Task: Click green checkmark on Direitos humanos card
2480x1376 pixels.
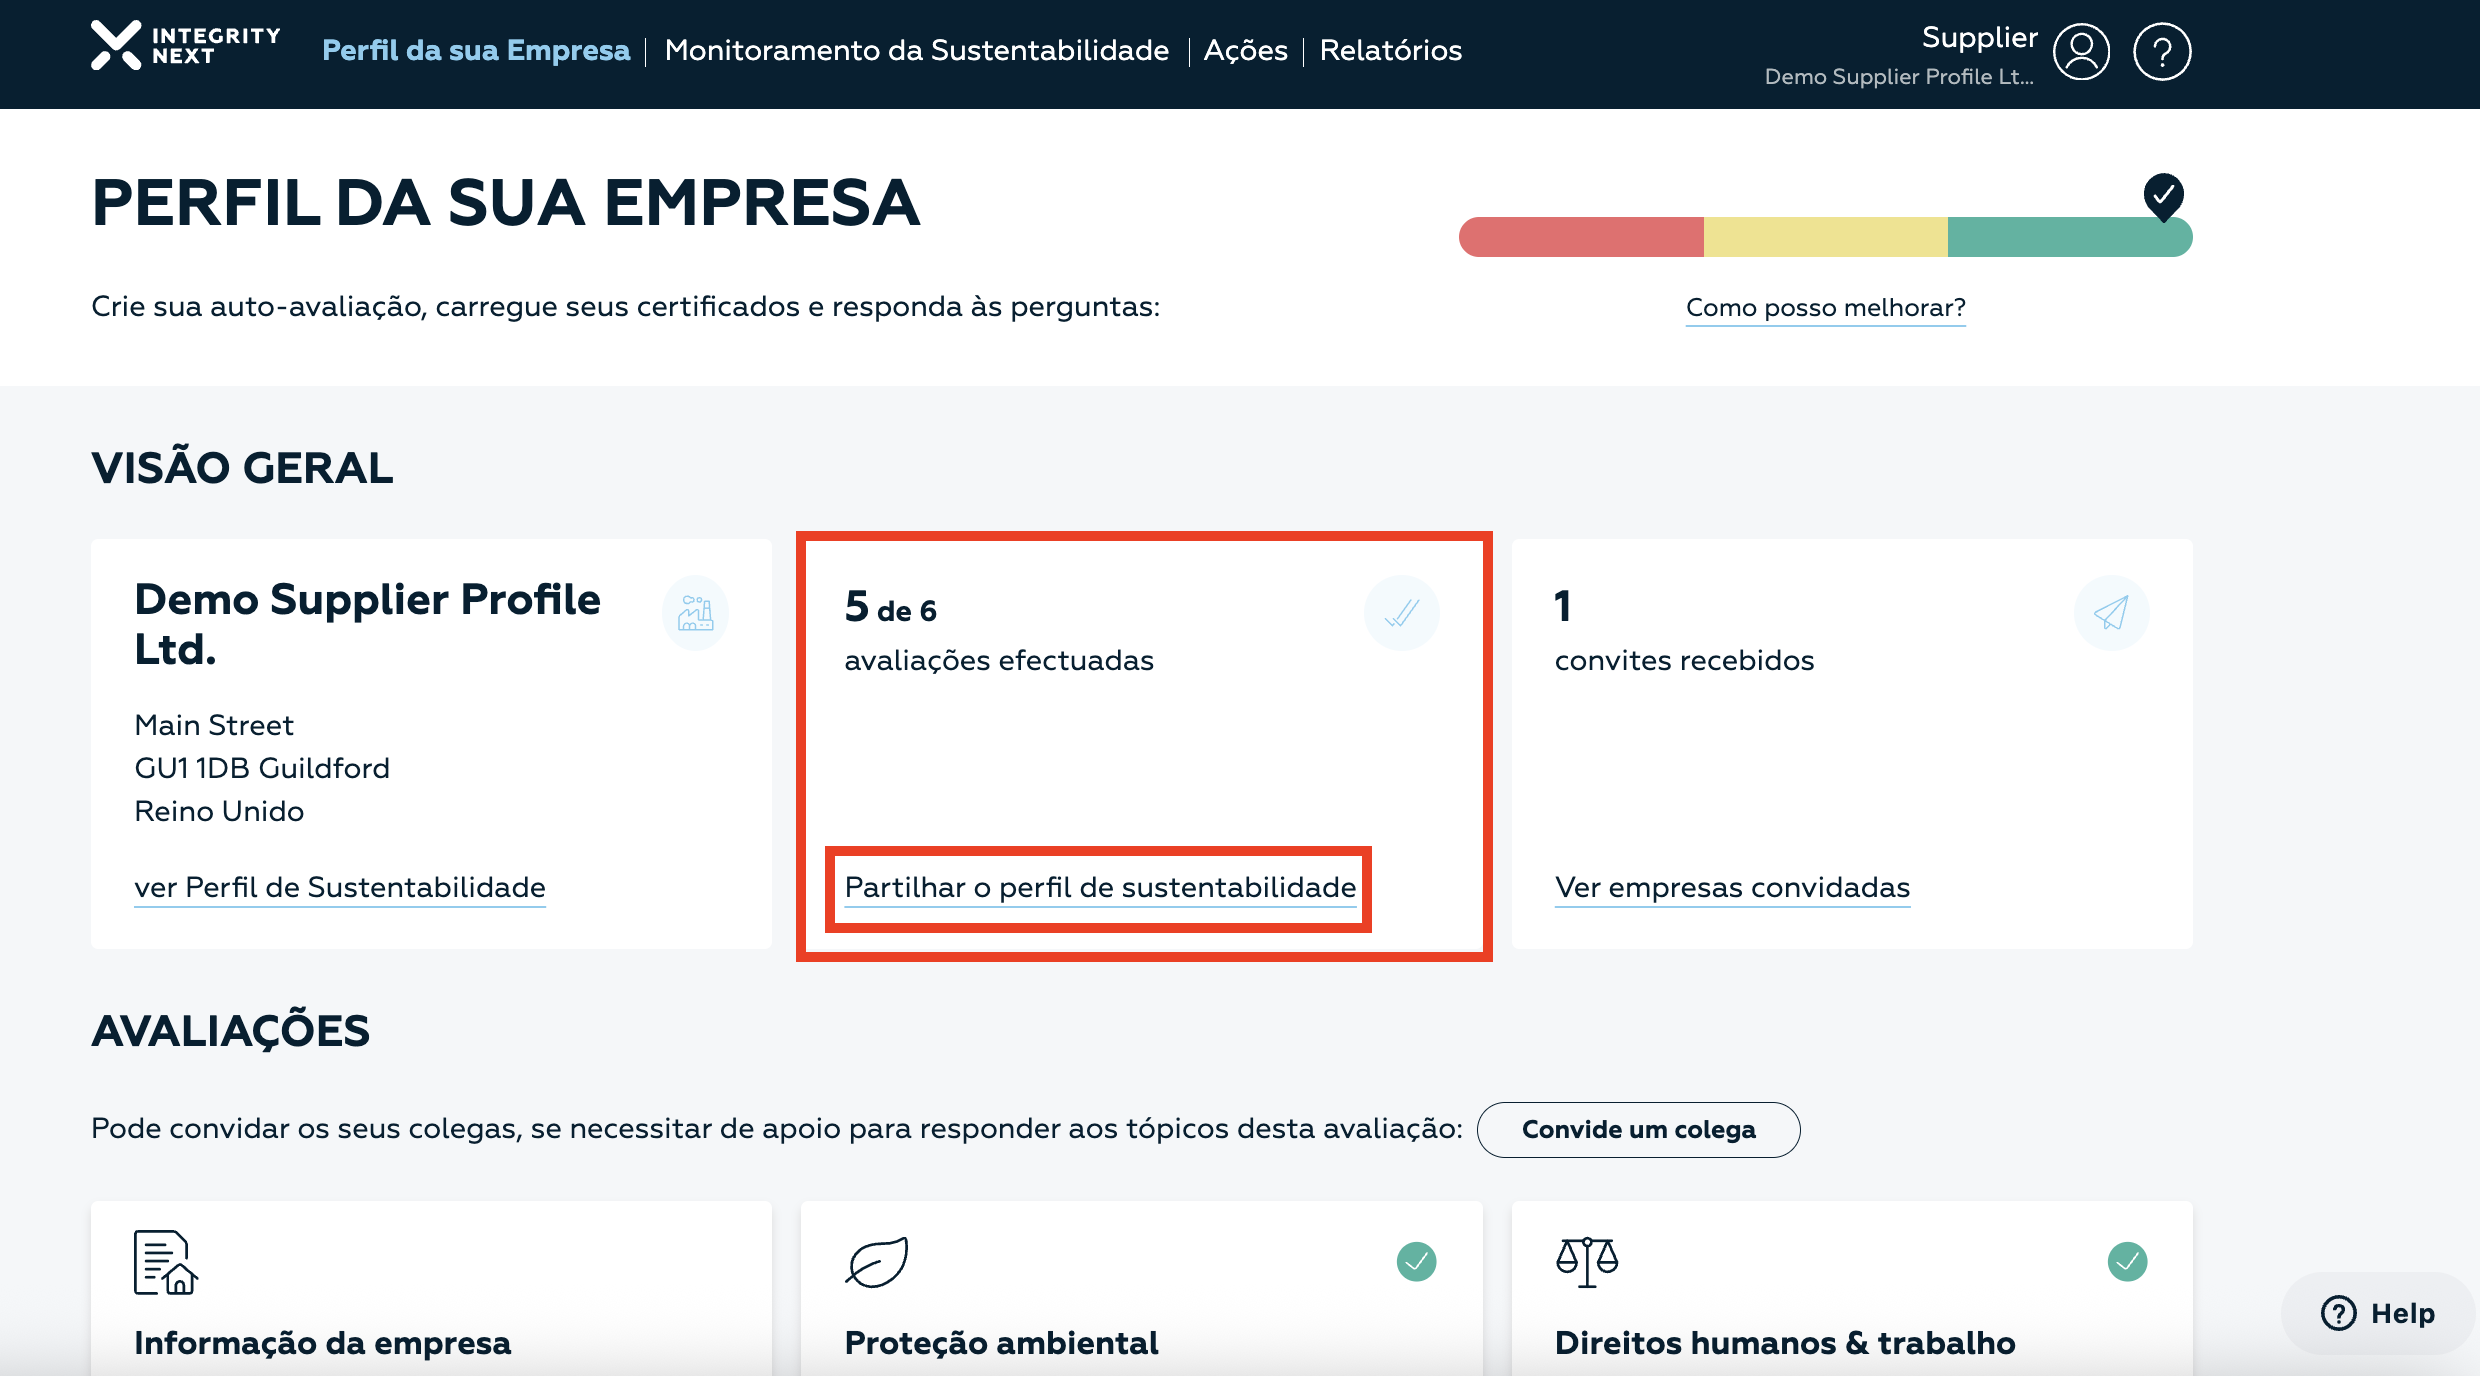Action: [2127, 1262]
